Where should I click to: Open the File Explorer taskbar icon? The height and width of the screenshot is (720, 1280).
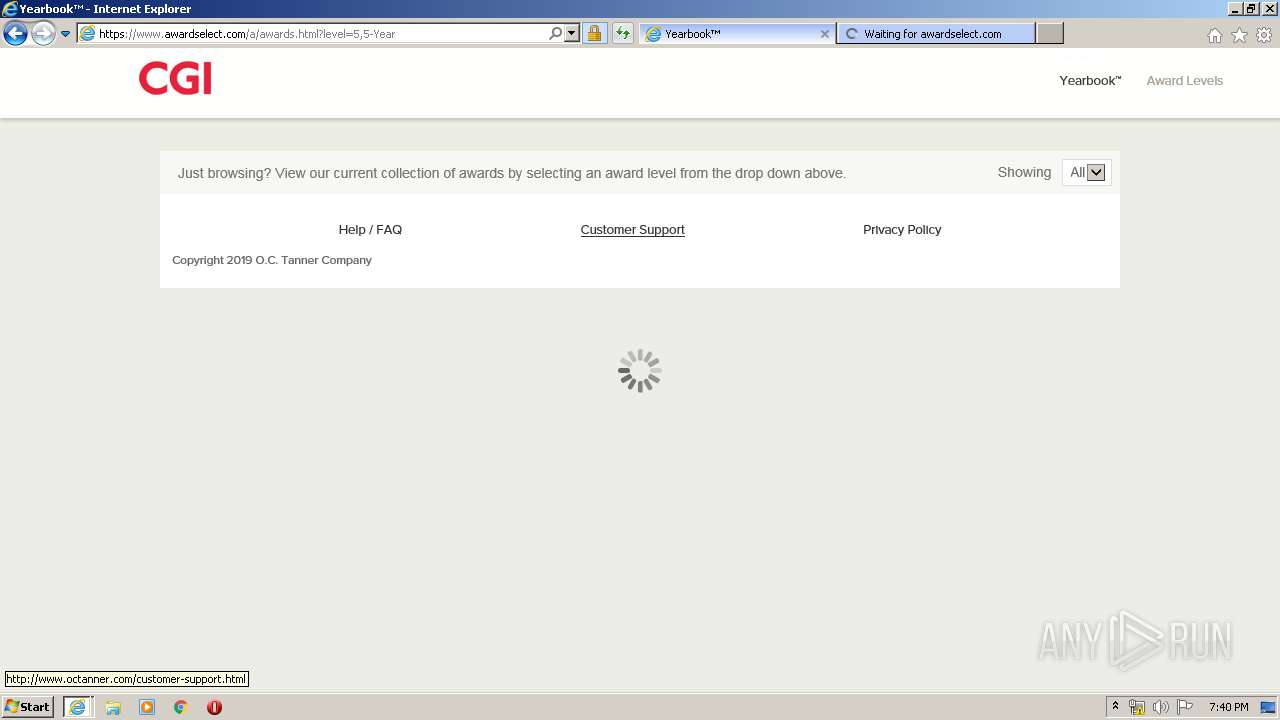(x=113, y=707)
